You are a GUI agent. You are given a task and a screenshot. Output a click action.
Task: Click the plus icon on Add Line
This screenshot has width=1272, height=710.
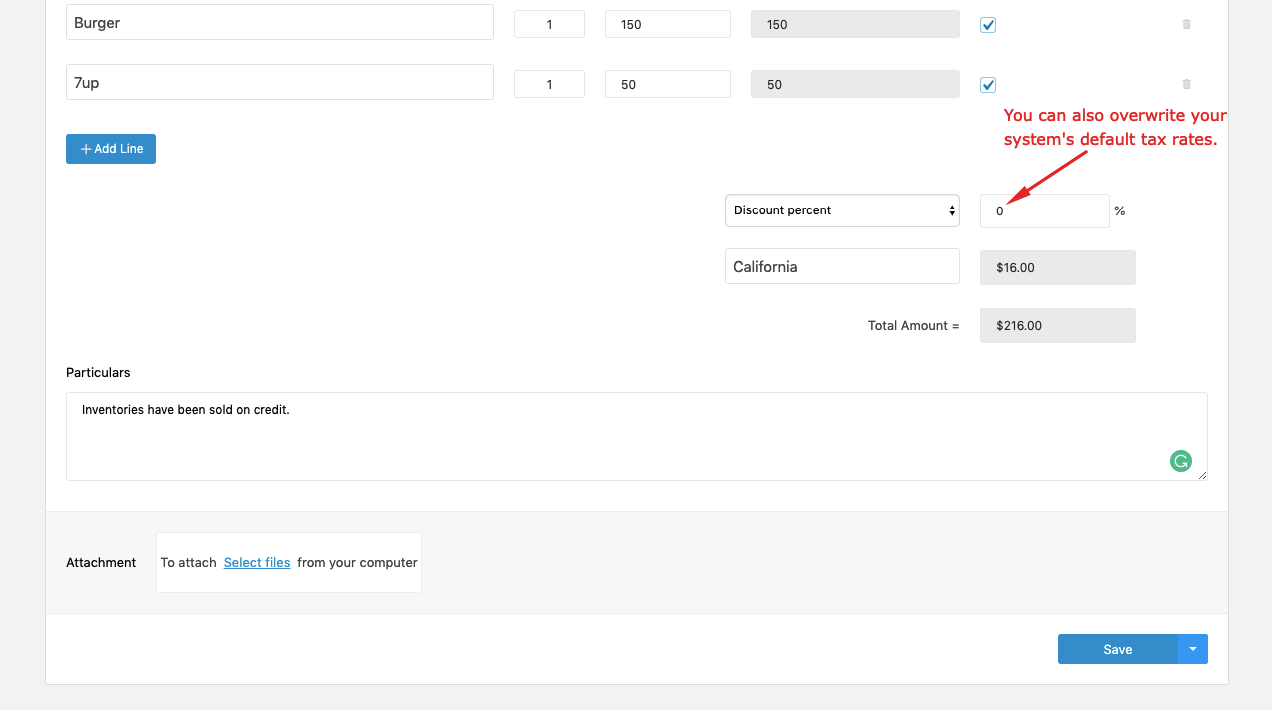[x=86, y=148]
